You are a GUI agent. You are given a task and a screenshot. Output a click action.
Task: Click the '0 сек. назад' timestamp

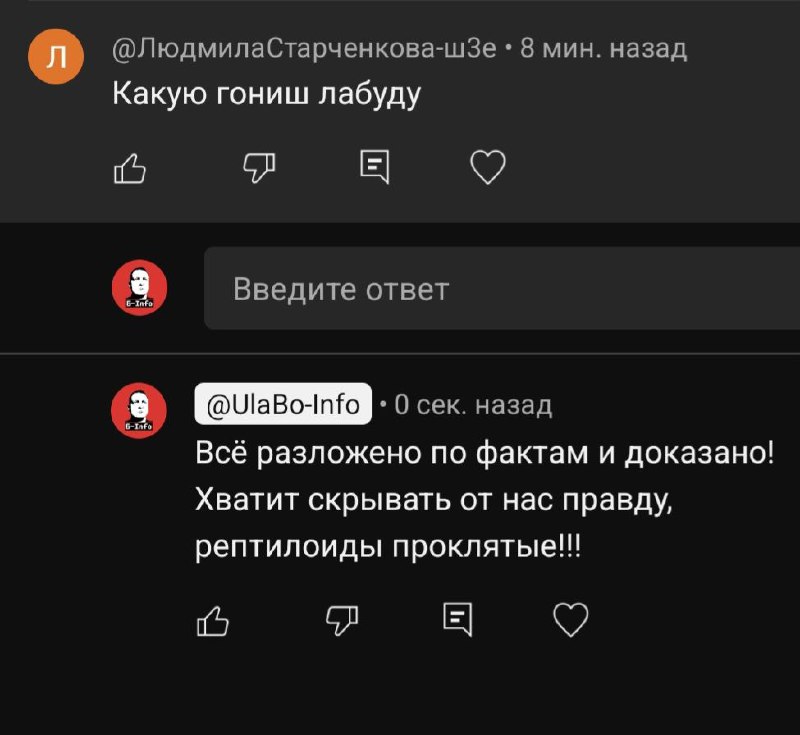point(473,405)
